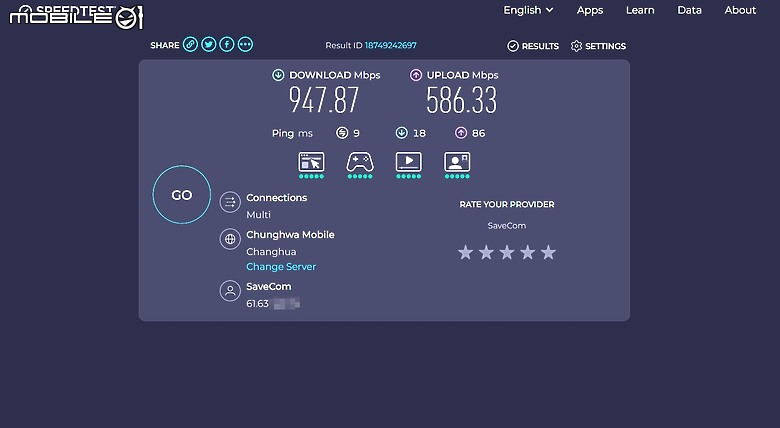Rate provider one star
This screenshot has width=780, height=428.
466,252
